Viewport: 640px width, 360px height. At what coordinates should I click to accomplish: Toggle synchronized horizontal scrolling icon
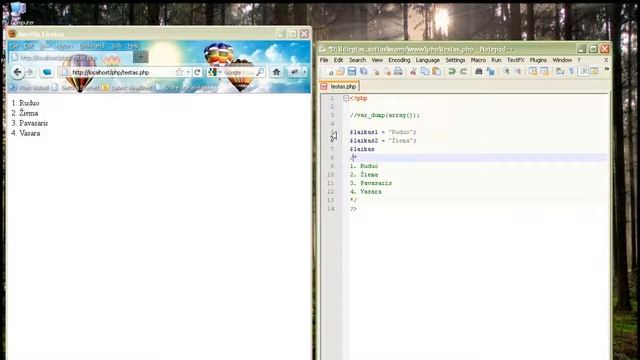(x=544, y=72)
